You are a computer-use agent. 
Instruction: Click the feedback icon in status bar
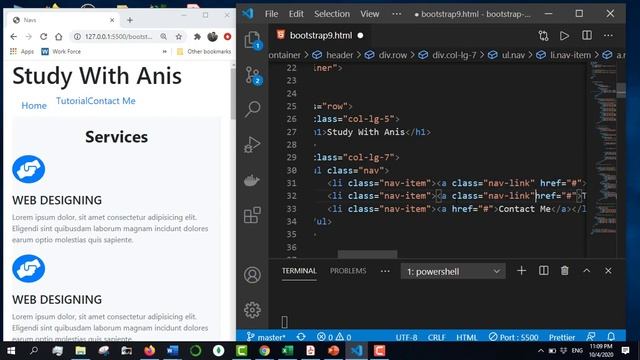[x=590, y=336]
